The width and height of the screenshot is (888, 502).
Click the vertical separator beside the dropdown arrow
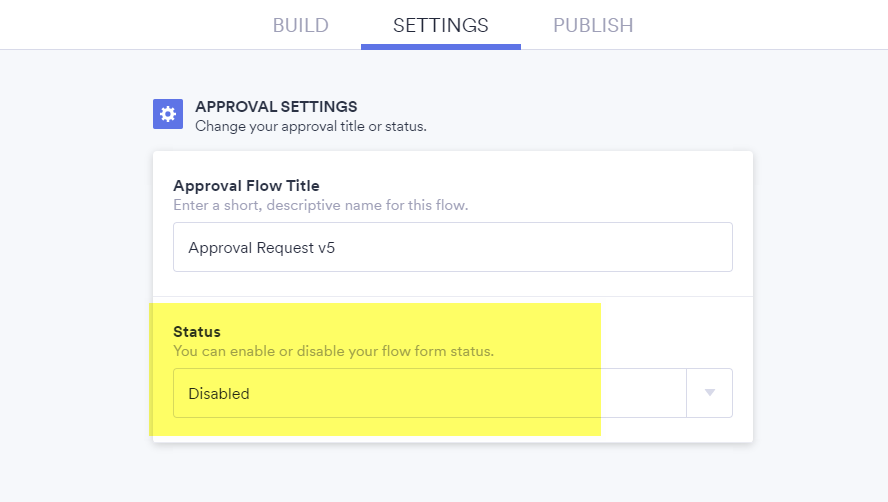687,393
